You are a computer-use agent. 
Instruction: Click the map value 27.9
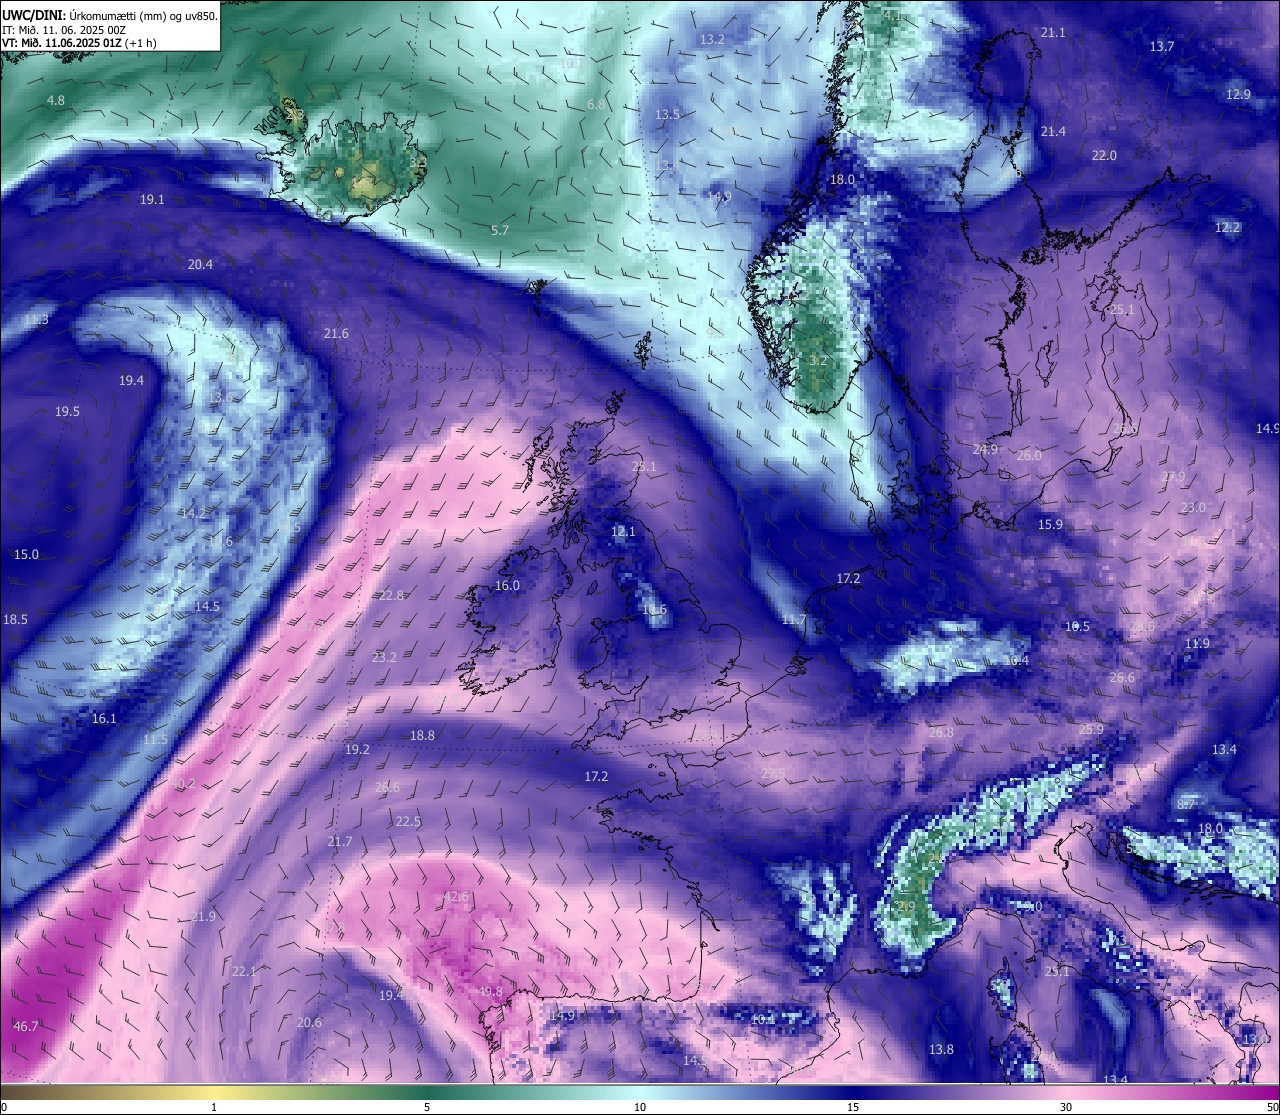click(x=1172, y=477)
